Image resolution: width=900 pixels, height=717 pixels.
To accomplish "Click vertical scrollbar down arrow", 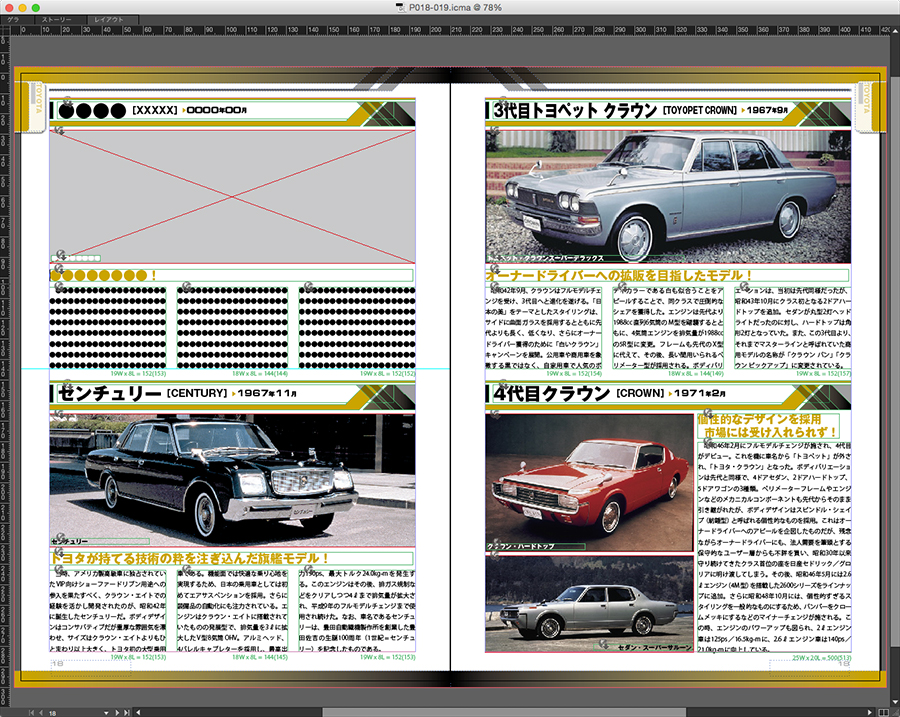I will coord(895,702).
